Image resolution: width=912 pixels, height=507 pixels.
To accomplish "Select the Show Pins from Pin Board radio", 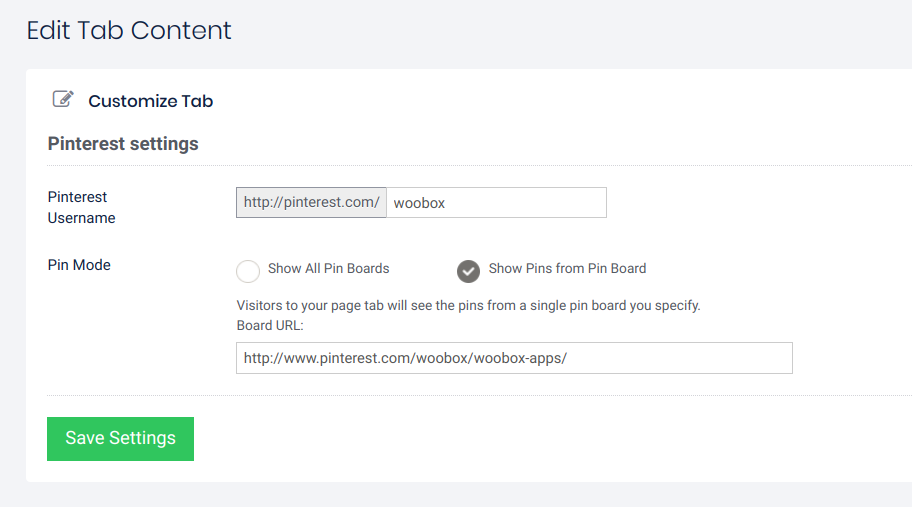I will (468, 271).
